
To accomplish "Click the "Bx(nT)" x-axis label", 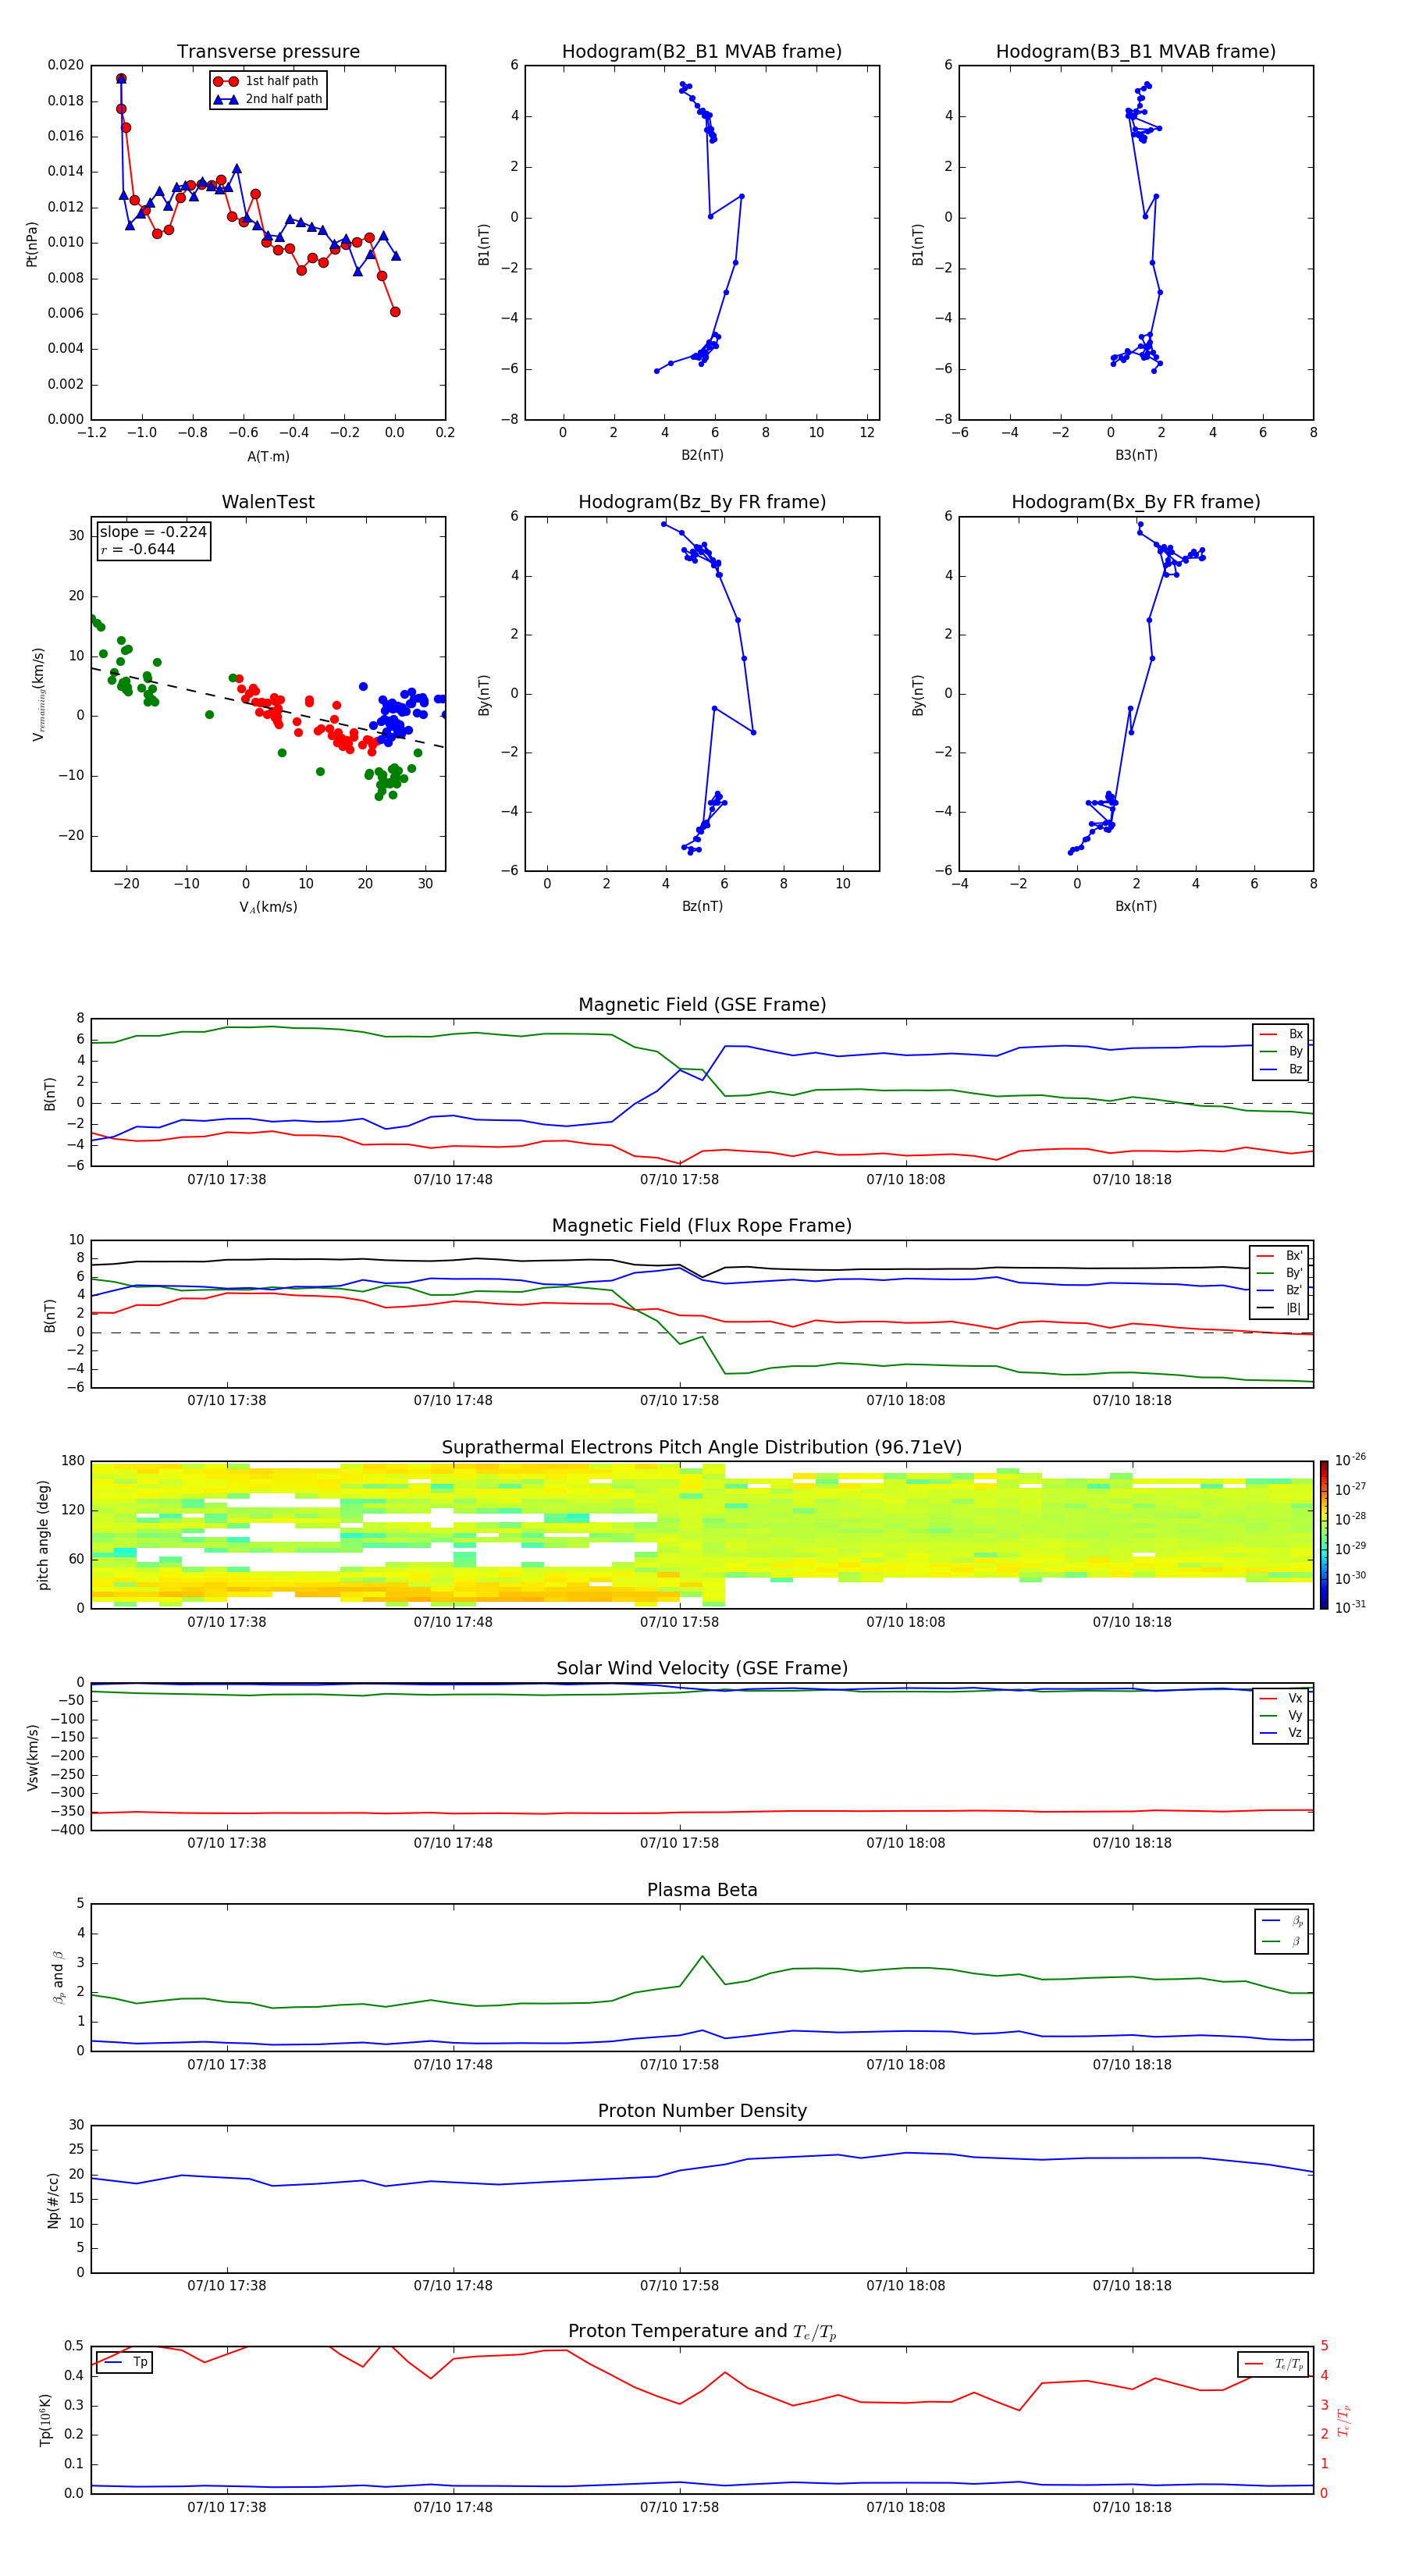I will 1136,906.
